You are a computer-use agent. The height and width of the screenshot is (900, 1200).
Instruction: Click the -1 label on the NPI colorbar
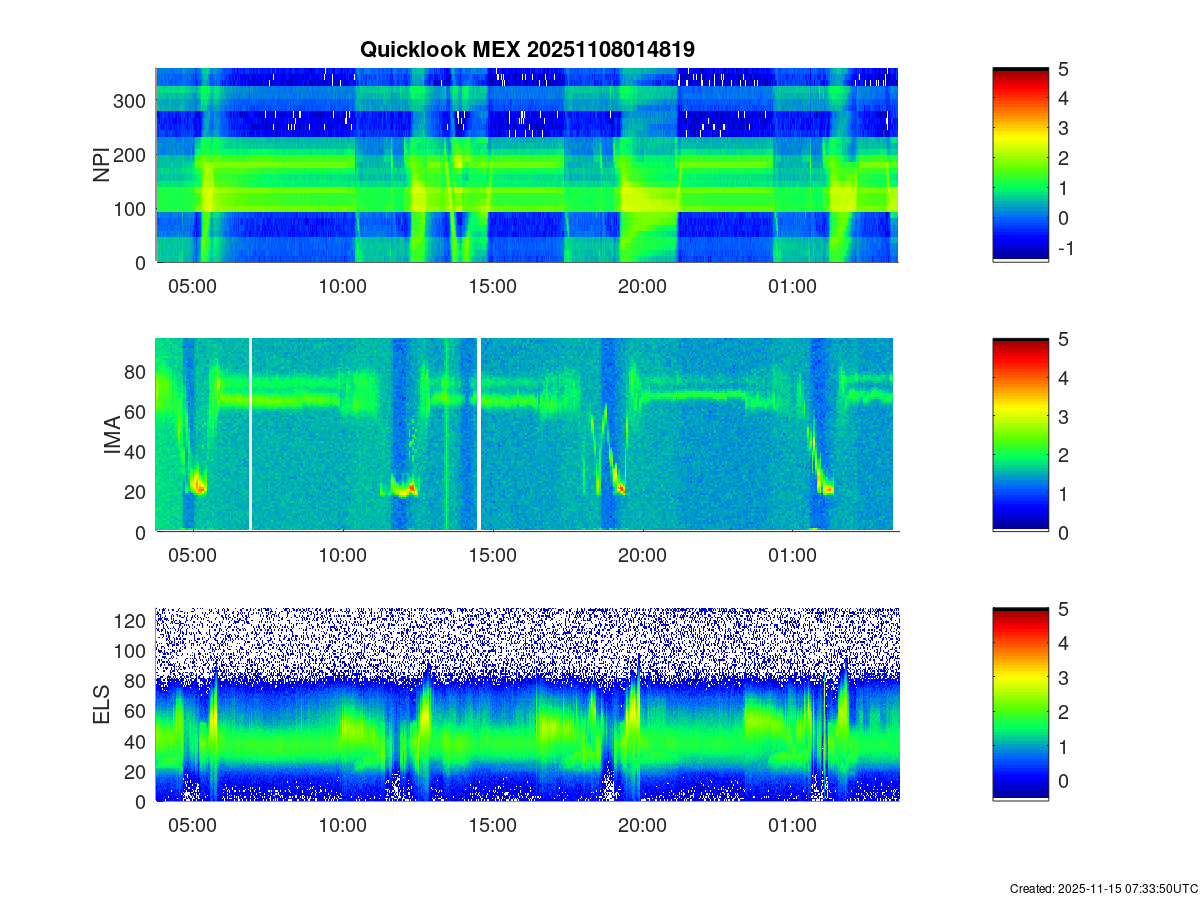pos(1064,248)
